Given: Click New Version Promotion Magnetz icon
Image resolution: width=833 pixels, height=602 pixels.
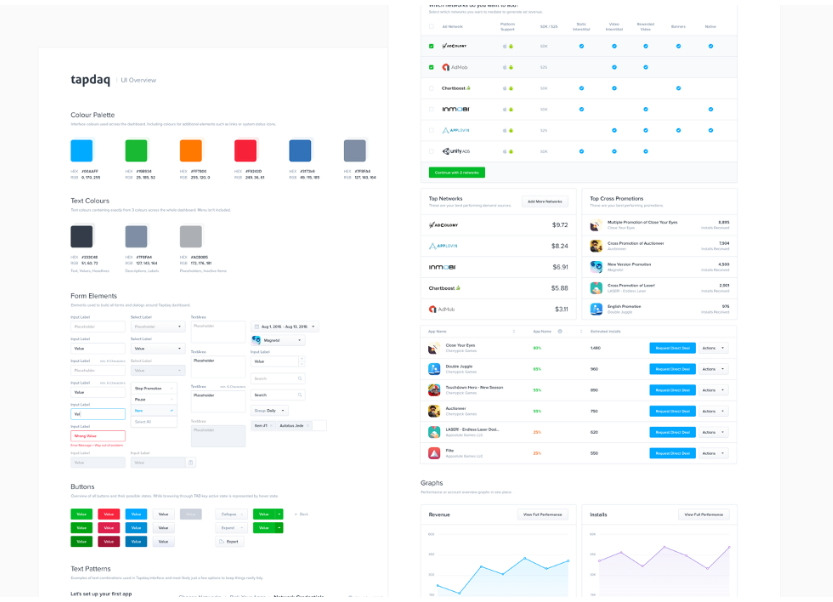Looking at the screenshot, I should pyautogui.click(x=596, y=267).
